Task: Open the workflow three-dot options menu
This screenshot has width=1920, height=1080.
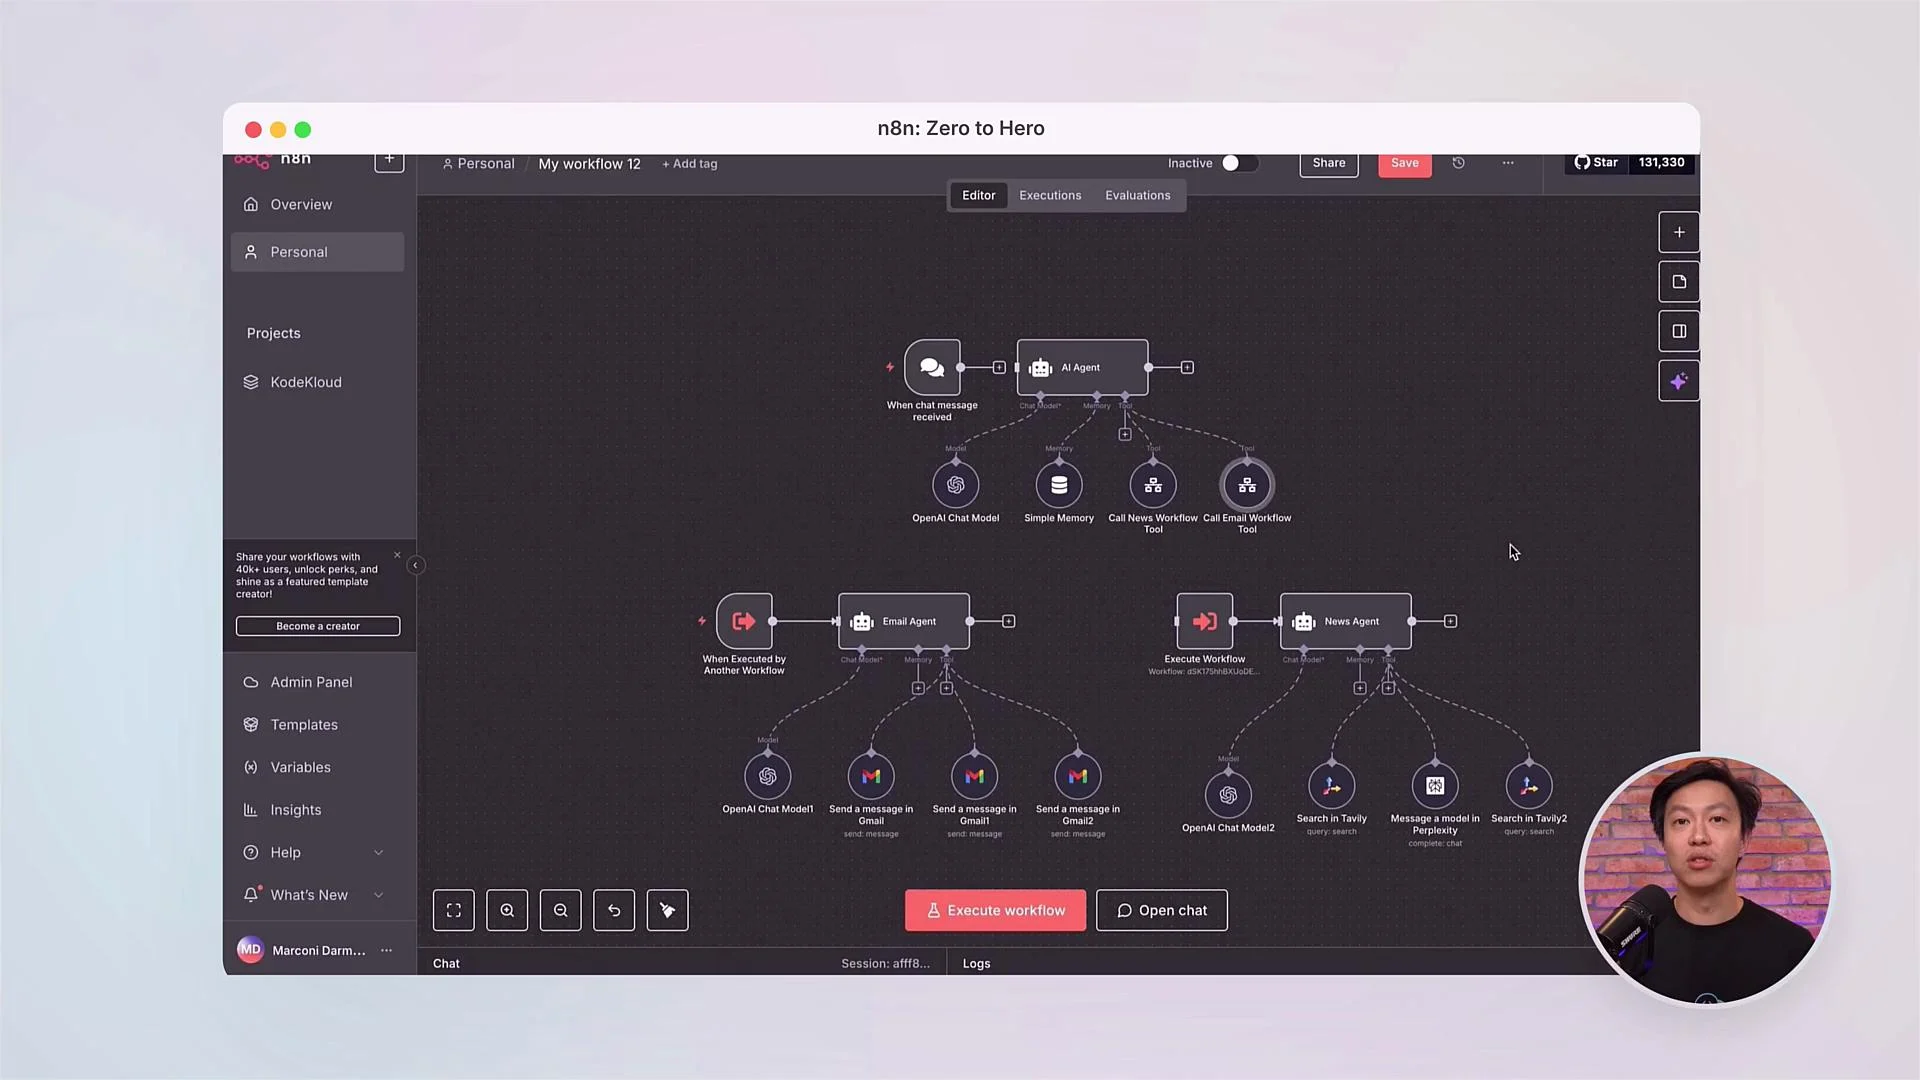Action: [1508, 163]
